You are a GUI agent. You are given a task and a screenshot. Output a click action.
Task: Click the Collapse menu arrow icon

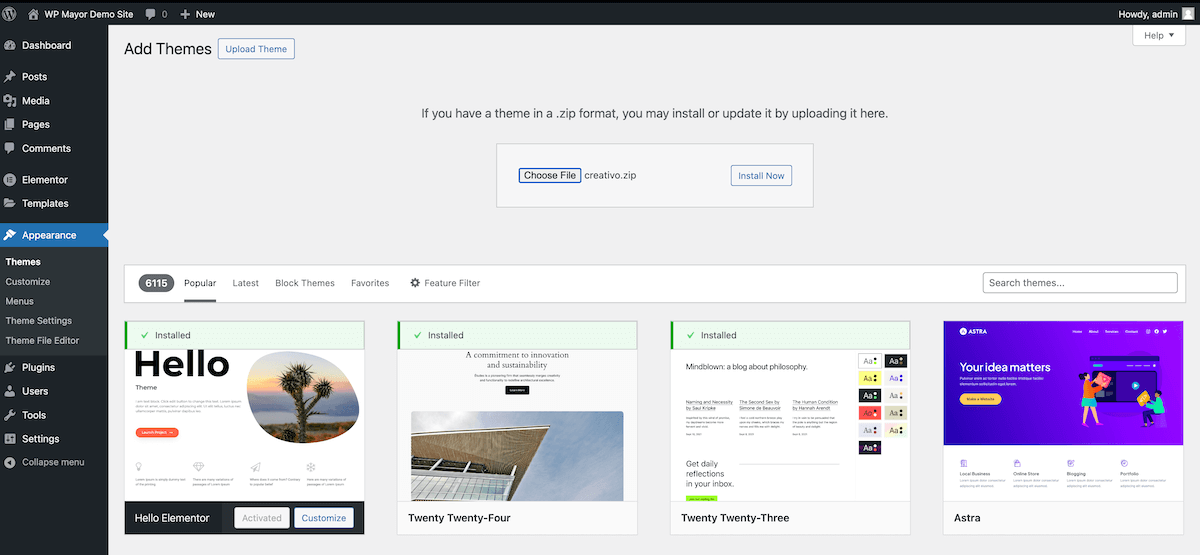pos(10,463)
